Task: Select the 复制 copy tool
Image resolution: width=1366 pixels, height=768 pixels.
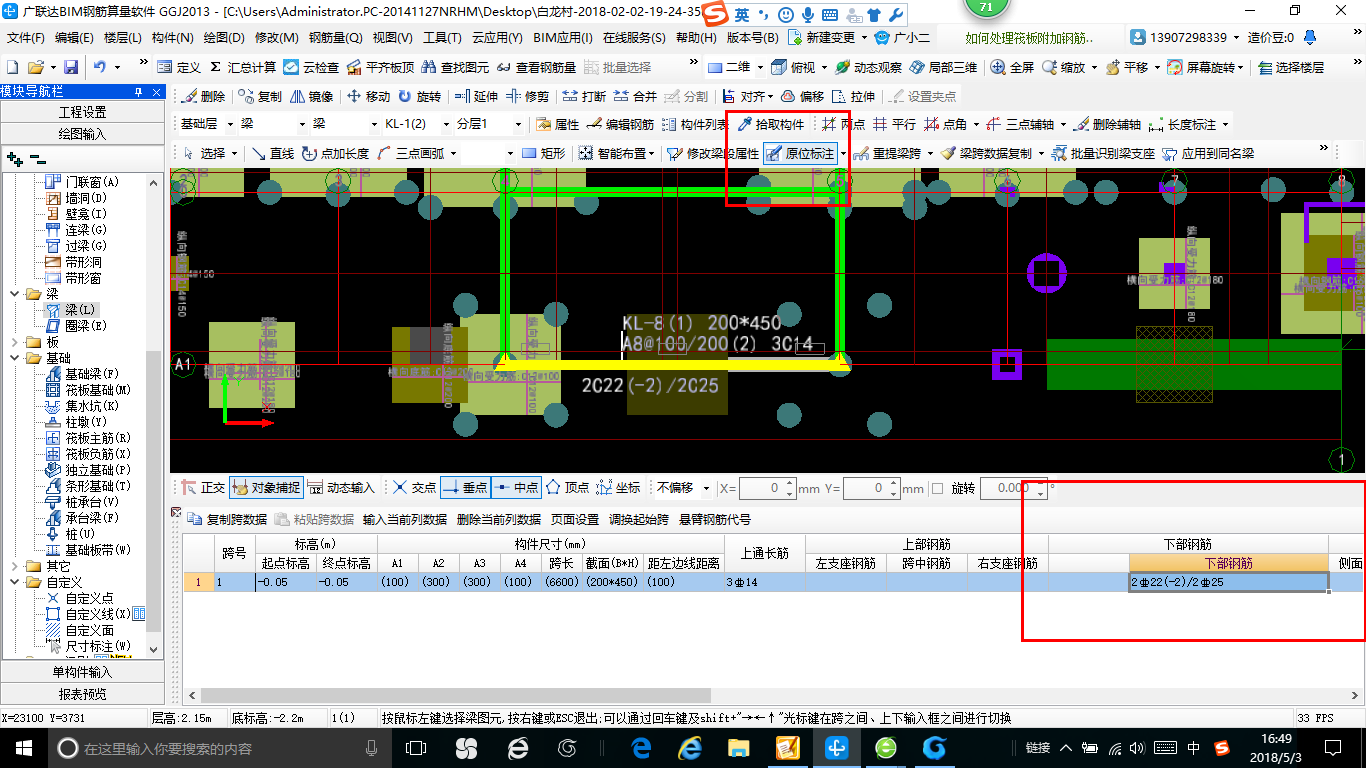Action: click(260, 97)
